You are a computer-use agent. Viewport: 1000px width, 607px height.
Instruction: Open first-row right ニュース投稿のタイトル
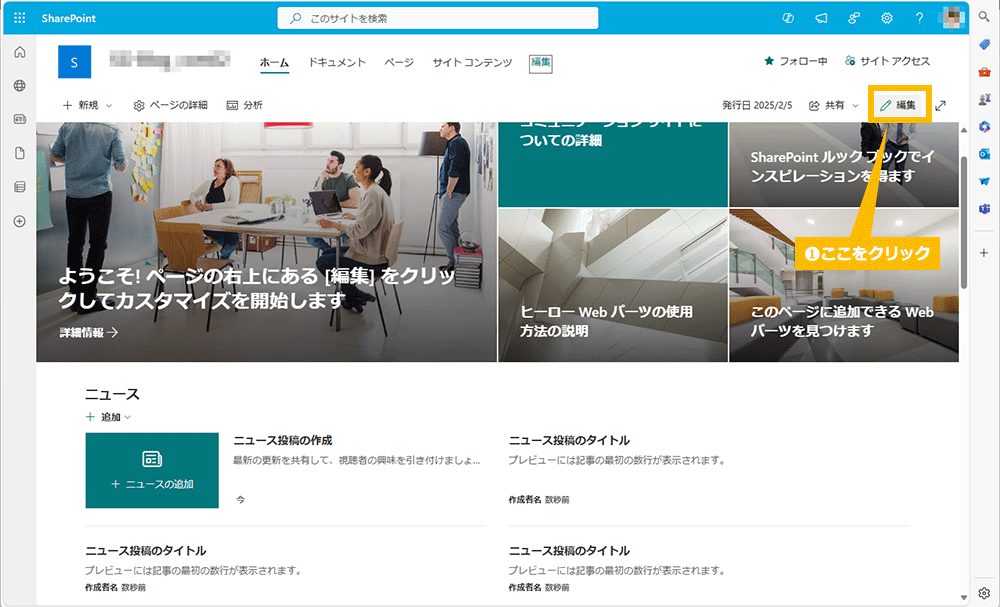569,441
